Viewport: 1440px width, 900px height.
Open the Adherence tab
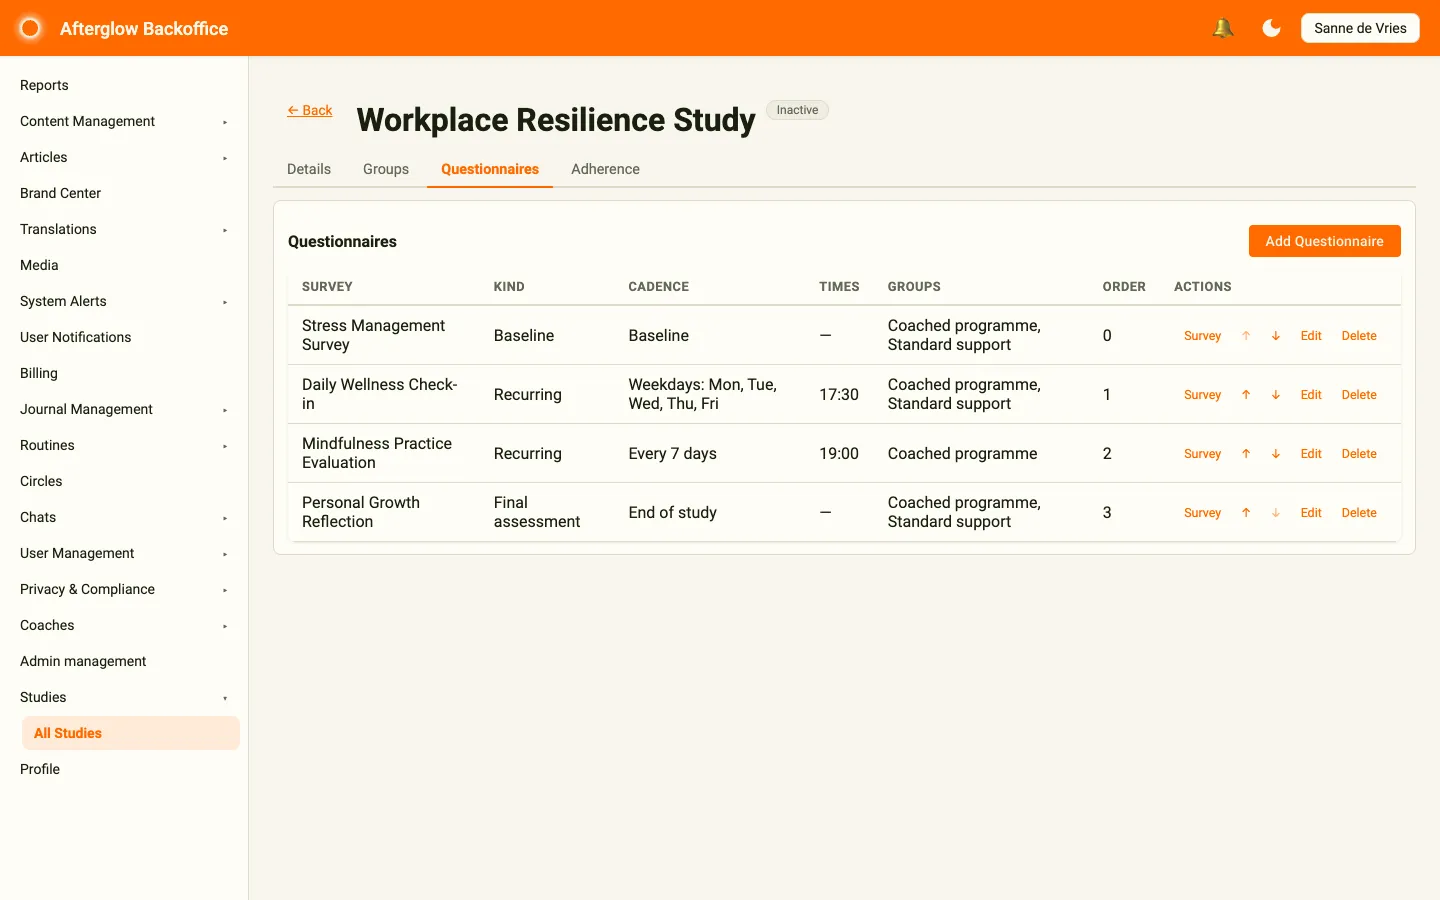pyautogui.click(x=605, y=169)
